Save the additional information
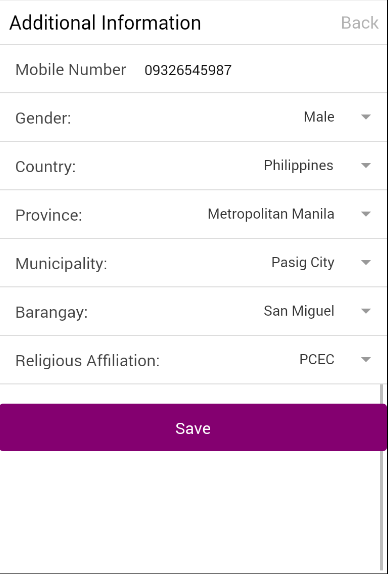Screen dimensions: 388x574 point(193,427)
